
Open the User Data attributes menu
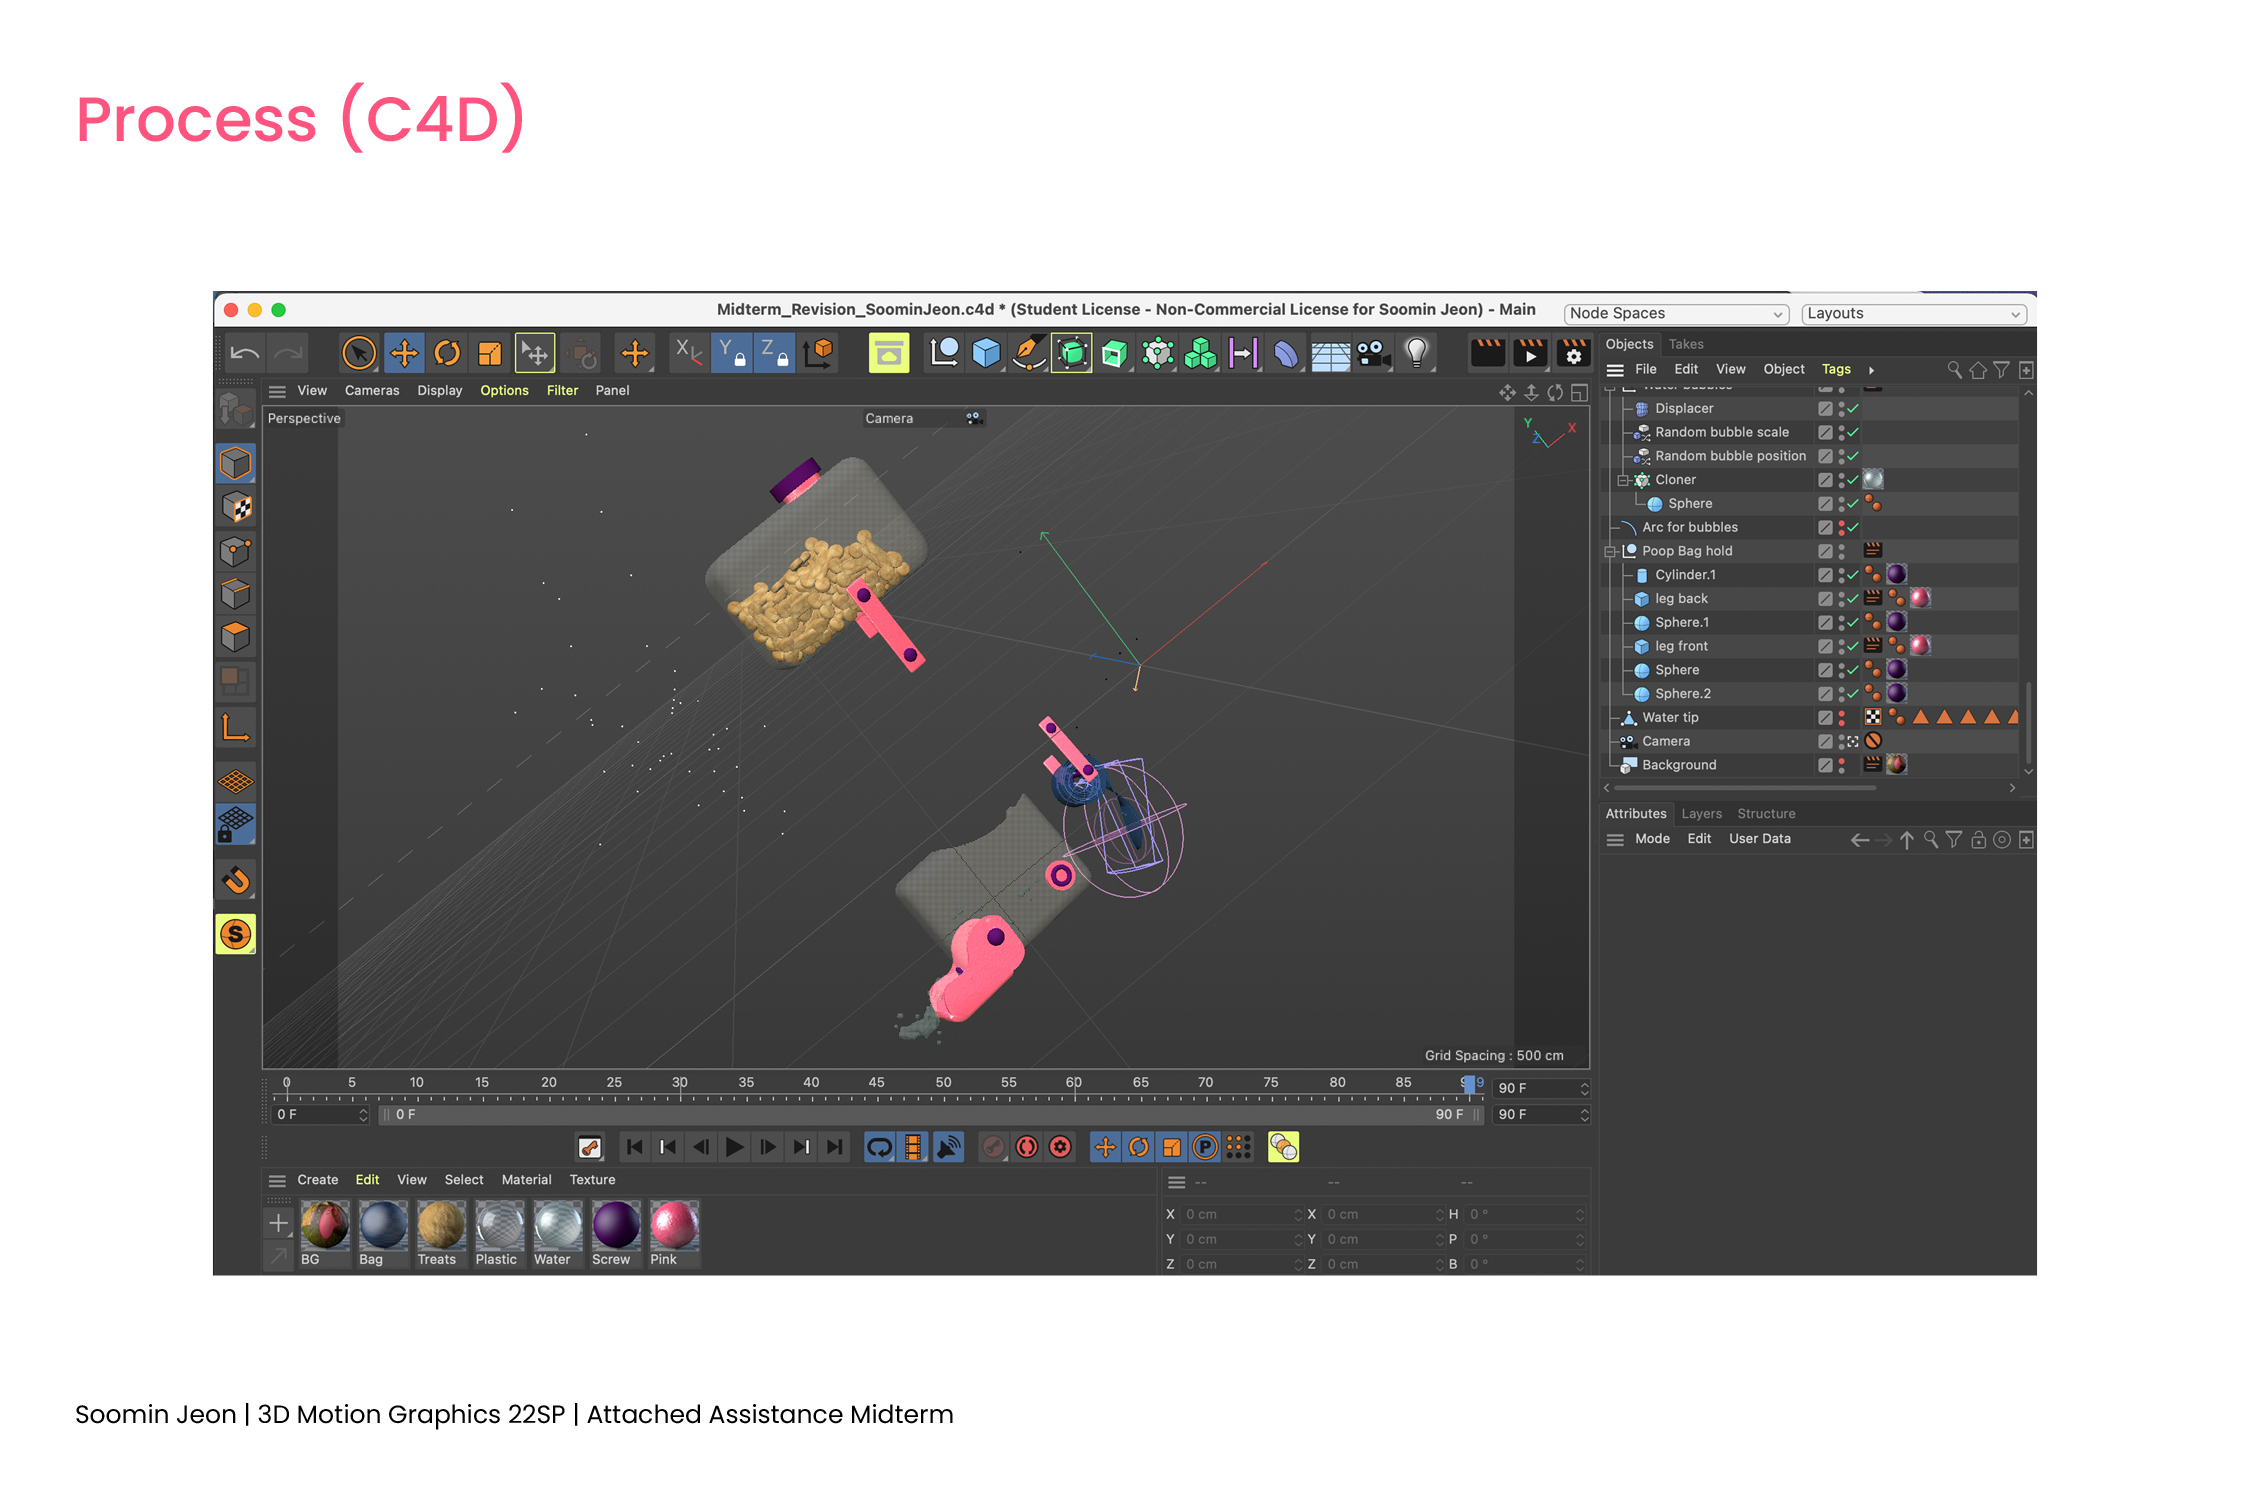(x=1759, y=839)
